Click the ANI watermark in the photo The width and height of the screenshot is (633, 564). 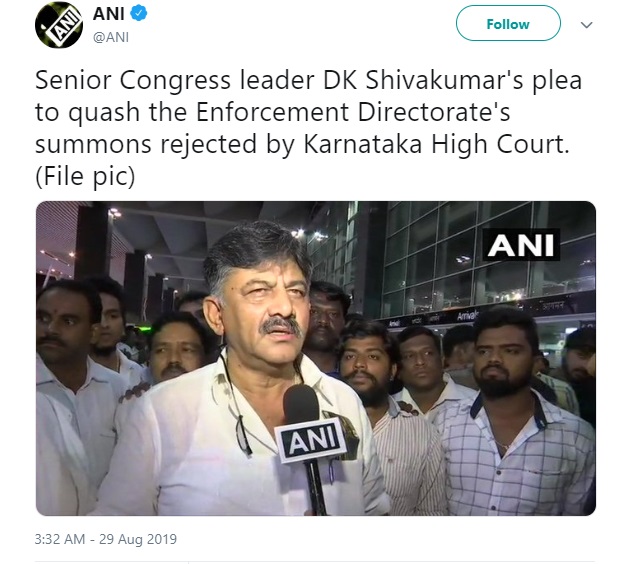[521, 245]
